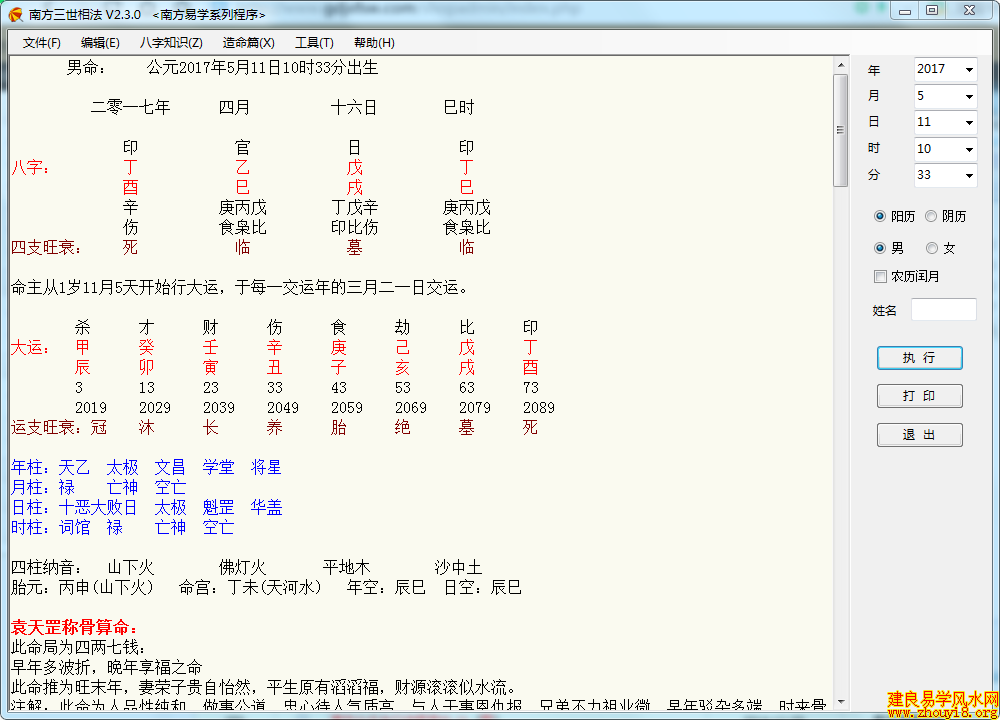Click the scrollbar down arrow
The width and height of the screenshot is (1000, 720).
841,701
